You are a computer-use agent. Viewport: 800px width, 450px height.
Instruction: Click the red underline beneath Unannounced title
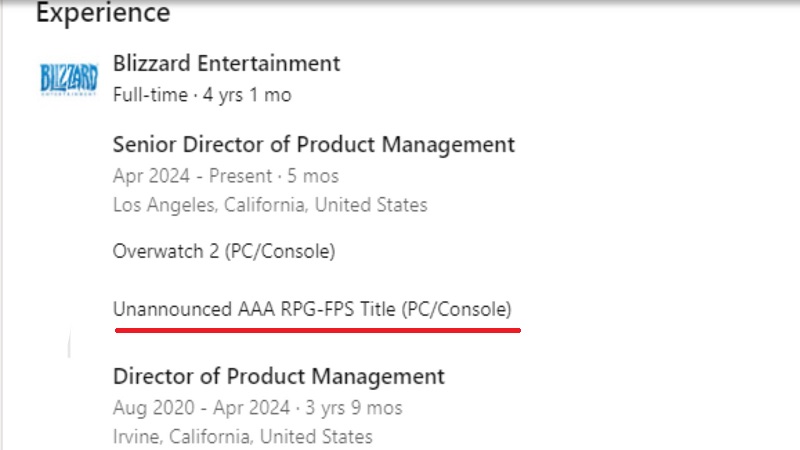[x=317, y=328]
